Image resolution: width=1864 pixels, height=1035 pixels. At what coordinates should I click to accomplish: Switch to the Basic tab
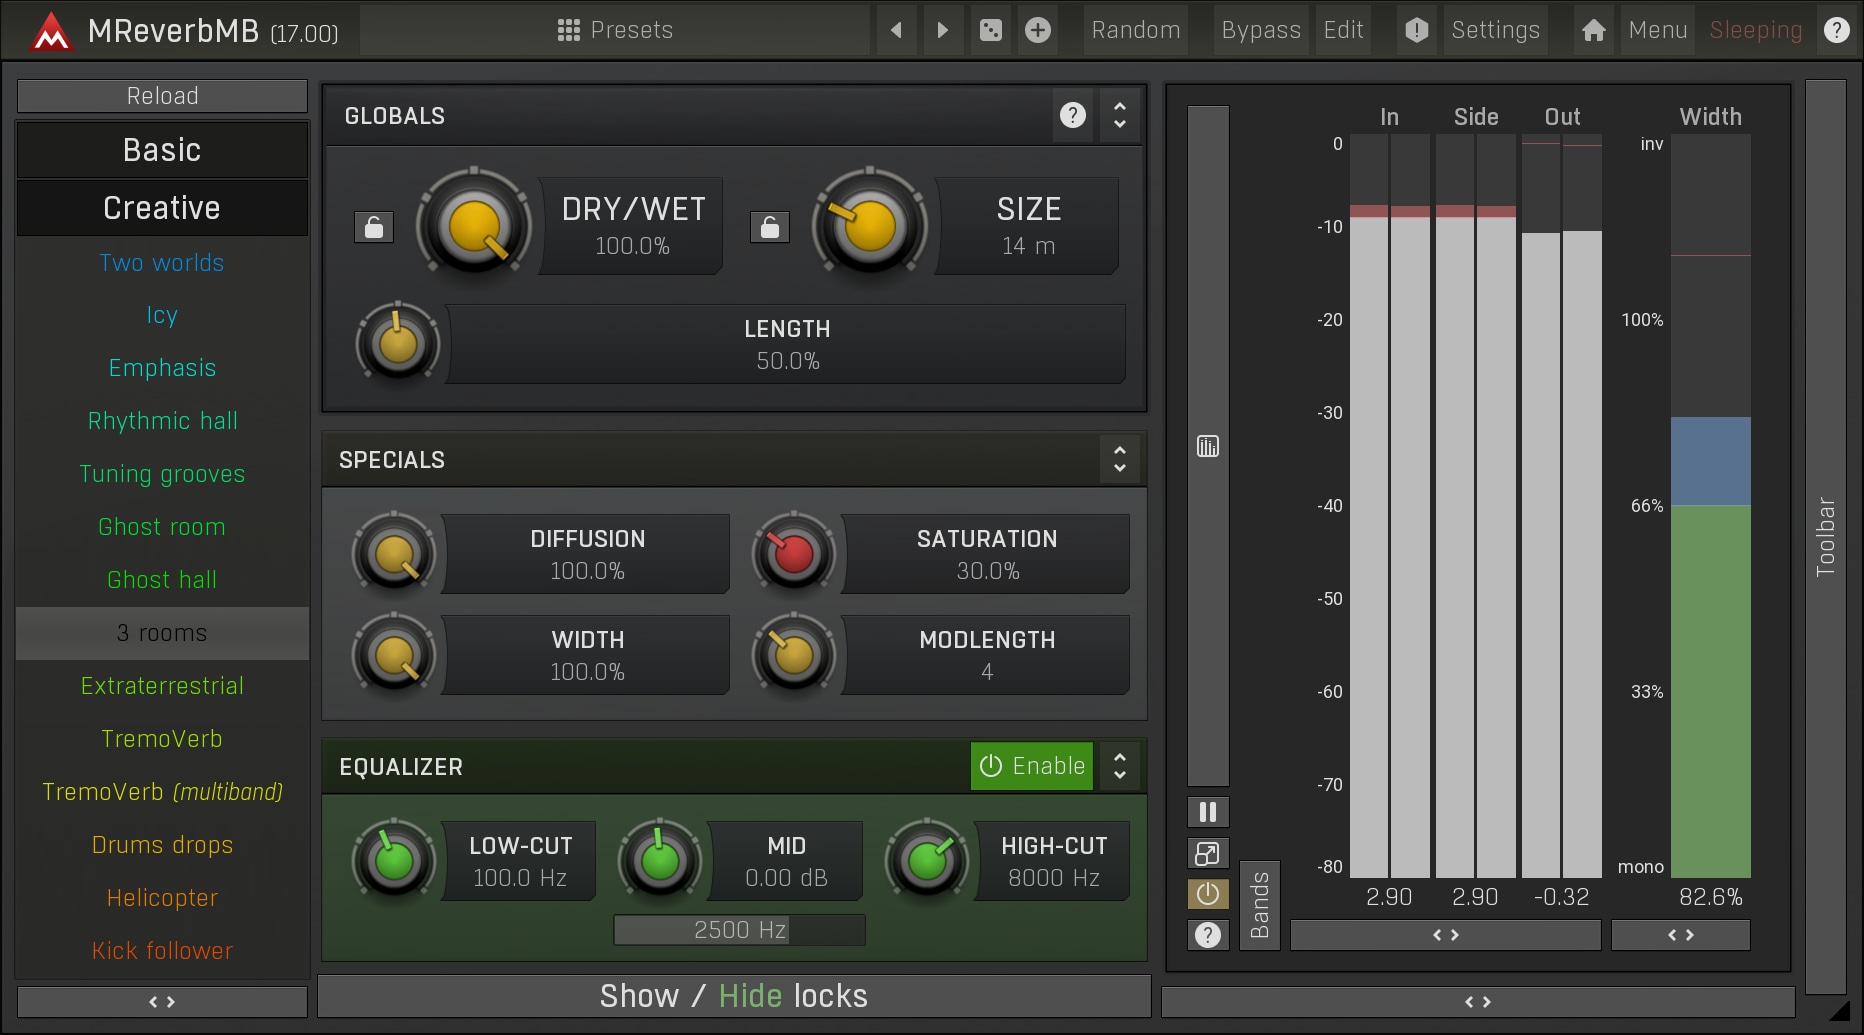pyautogui.click(x=162, y=150)
